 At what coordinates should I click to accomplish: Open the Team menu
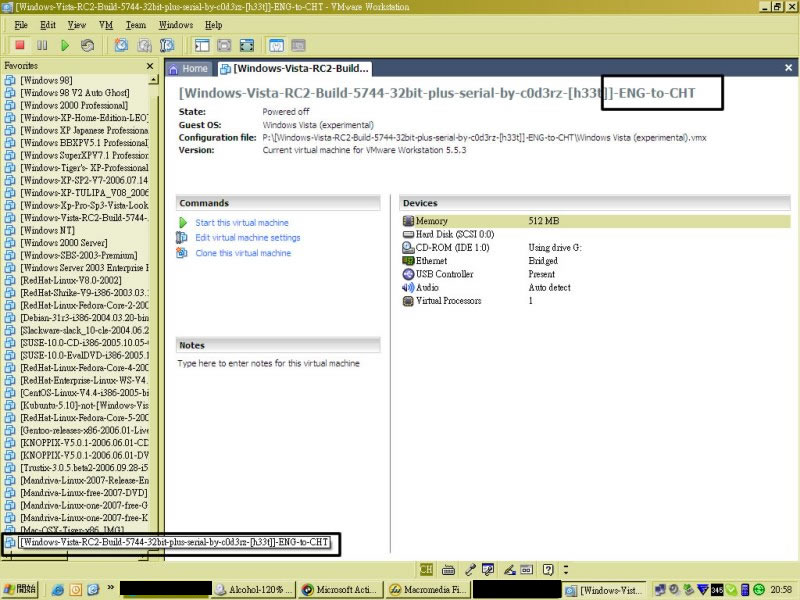tap(136, 24)
